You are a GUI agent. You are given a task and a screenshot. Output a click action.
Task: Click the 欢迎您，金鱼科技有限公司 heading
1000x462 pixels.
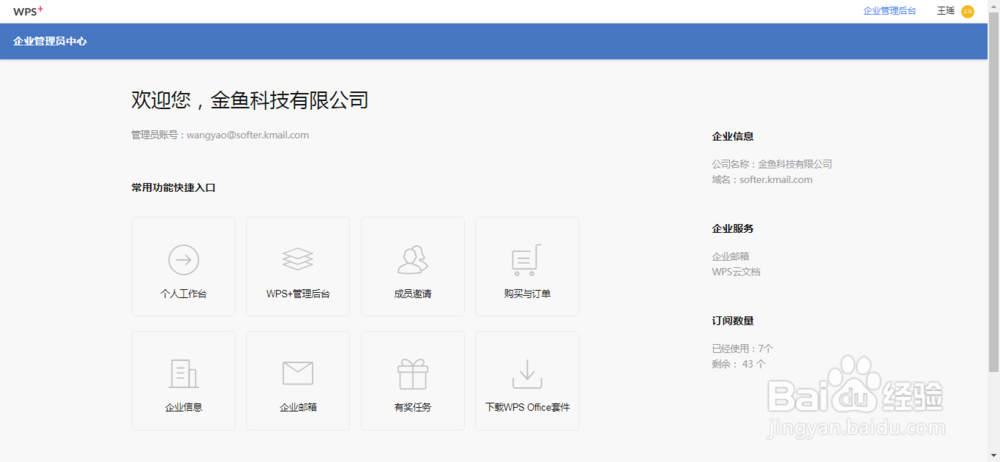250,100
